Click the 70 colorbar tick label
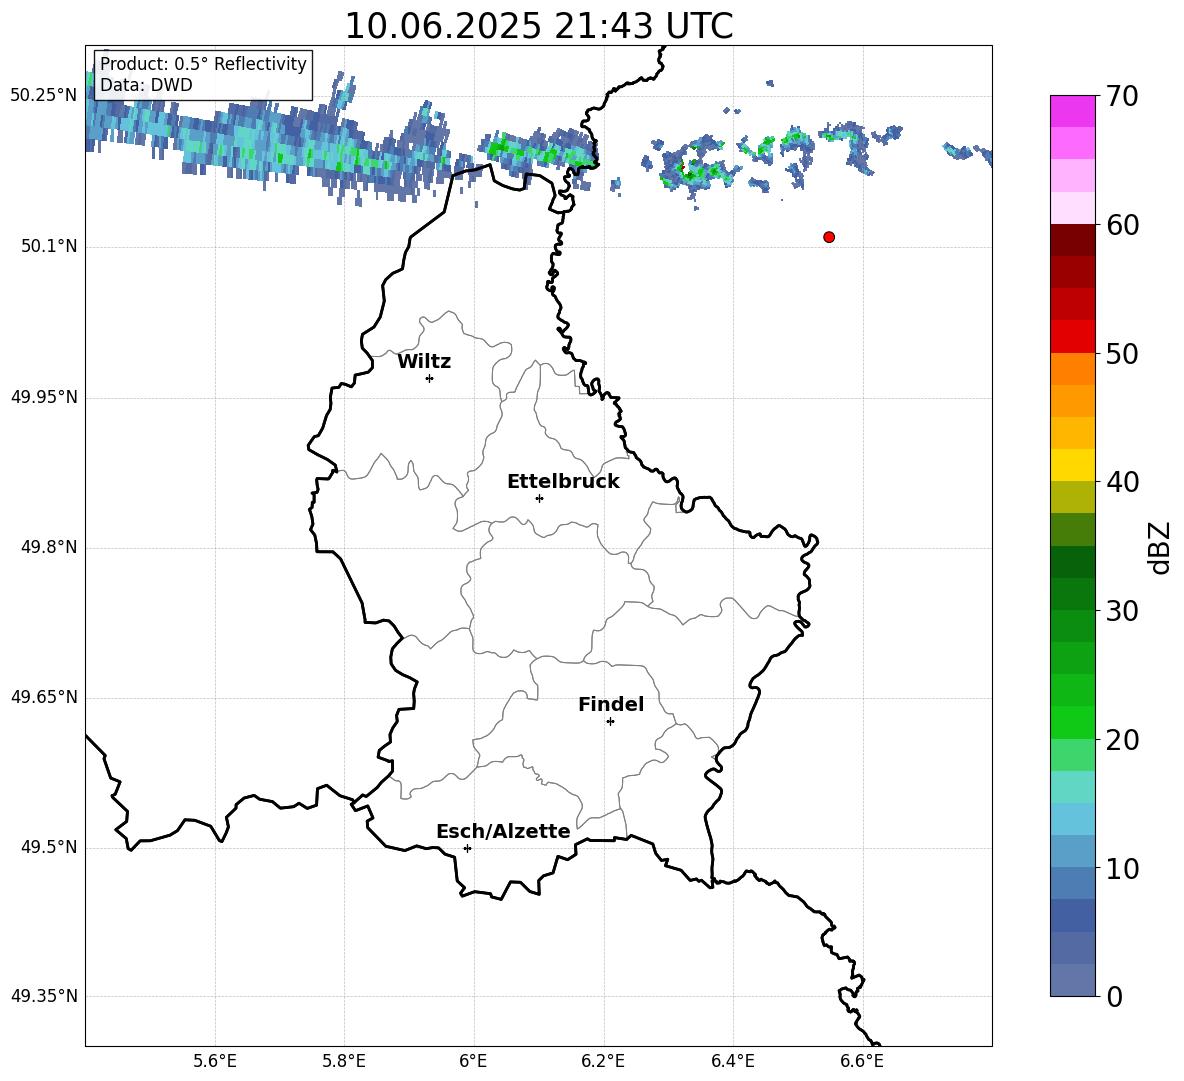Image resolution: width=1184 pixels, height=1081 pixels. coord(1122,96)
